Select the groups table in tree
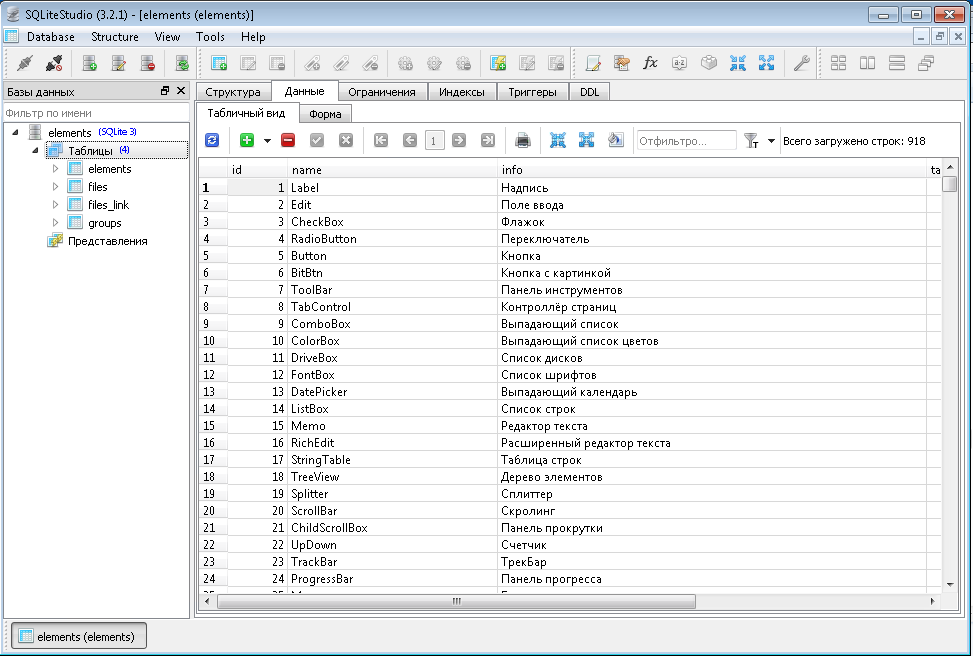 (104, 223)
